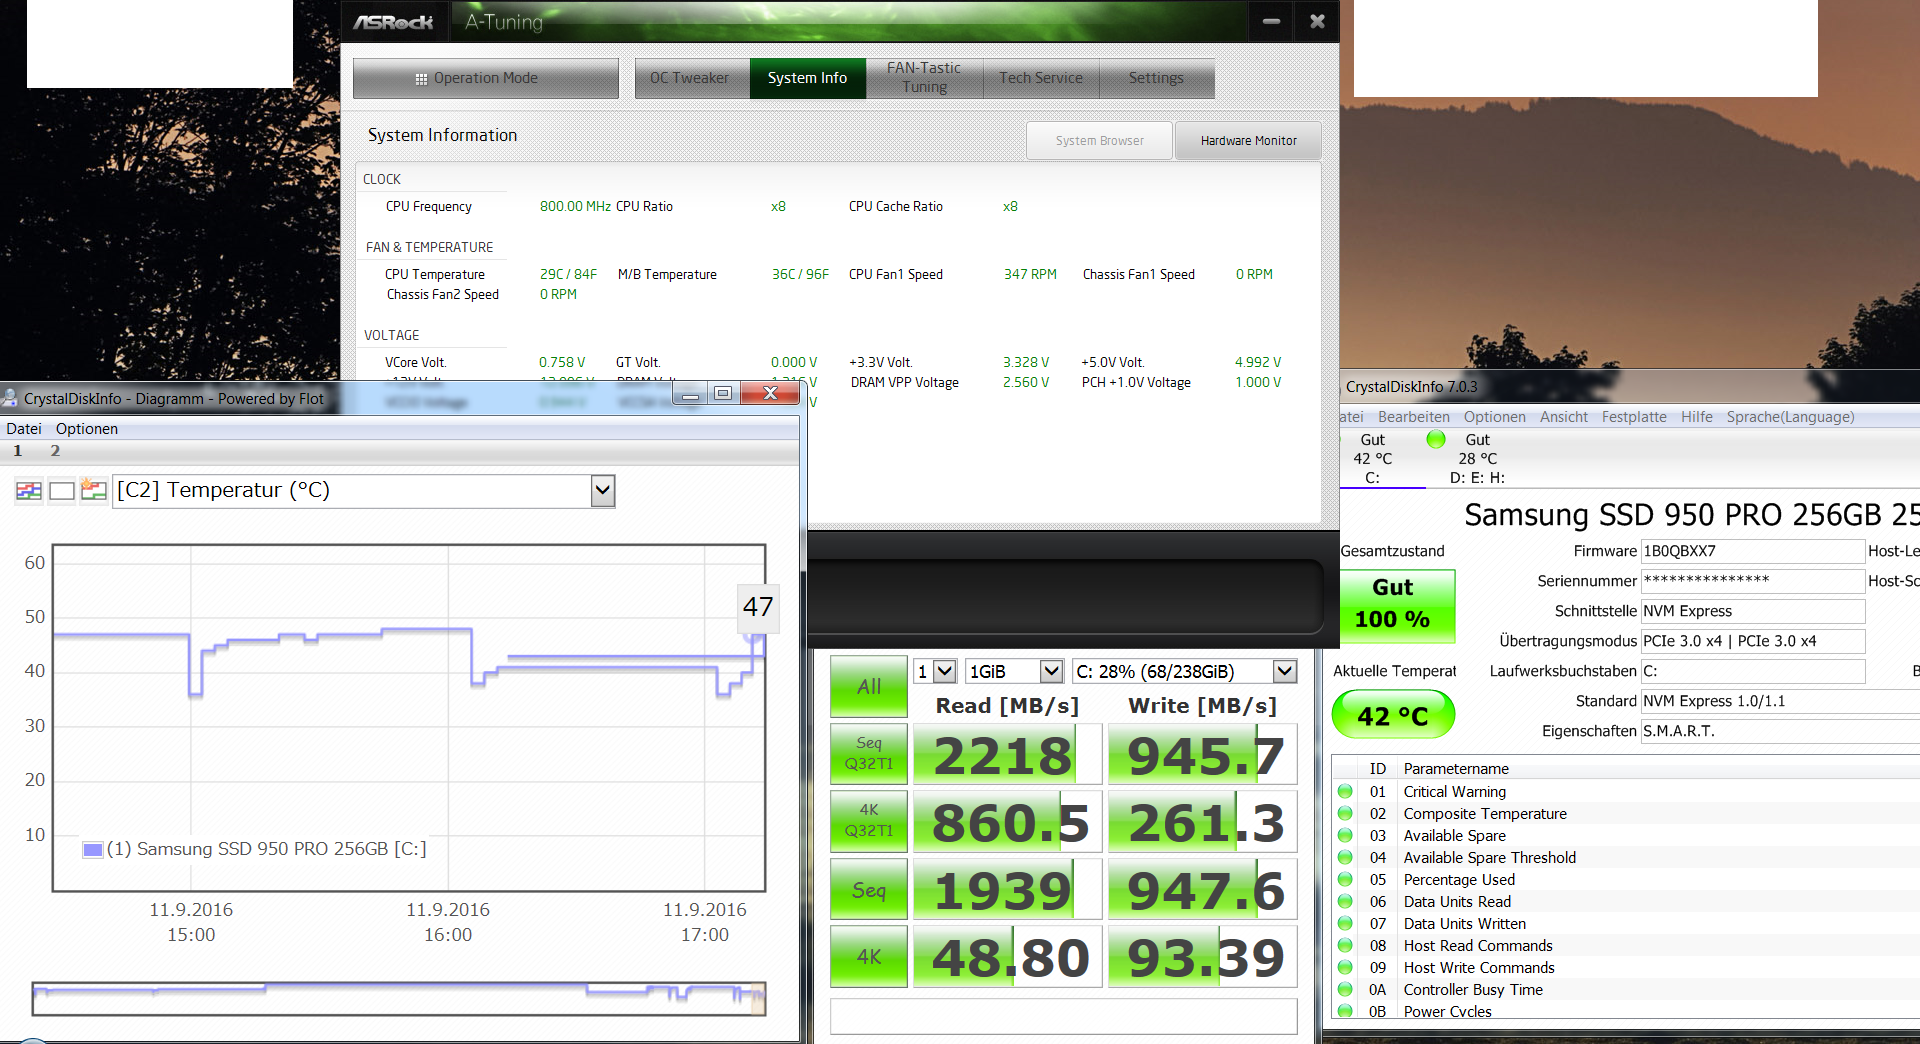Click the 2218 sequential Q32T1 read result
This screenshot has height=1044, width=1920.
(1007, 754)
